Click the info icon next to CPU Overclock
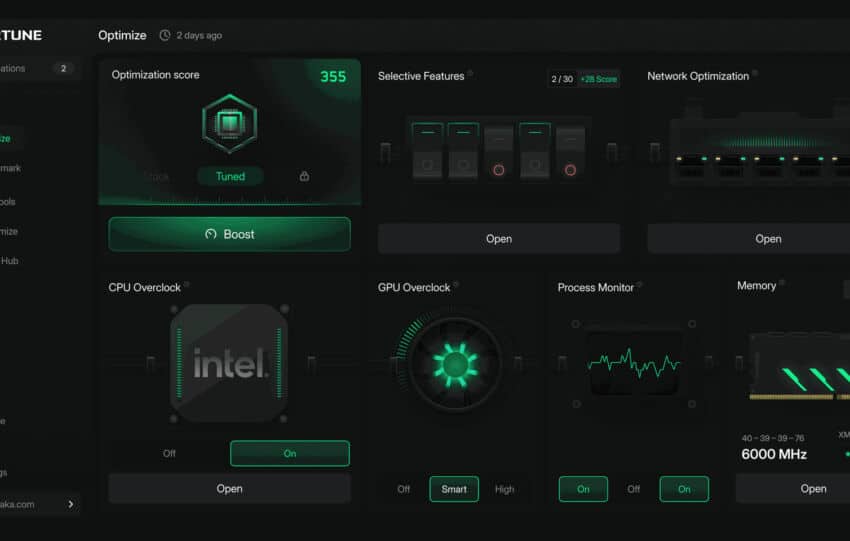Image resolution: width=850 pixels, height=541 pixels. 186,284
